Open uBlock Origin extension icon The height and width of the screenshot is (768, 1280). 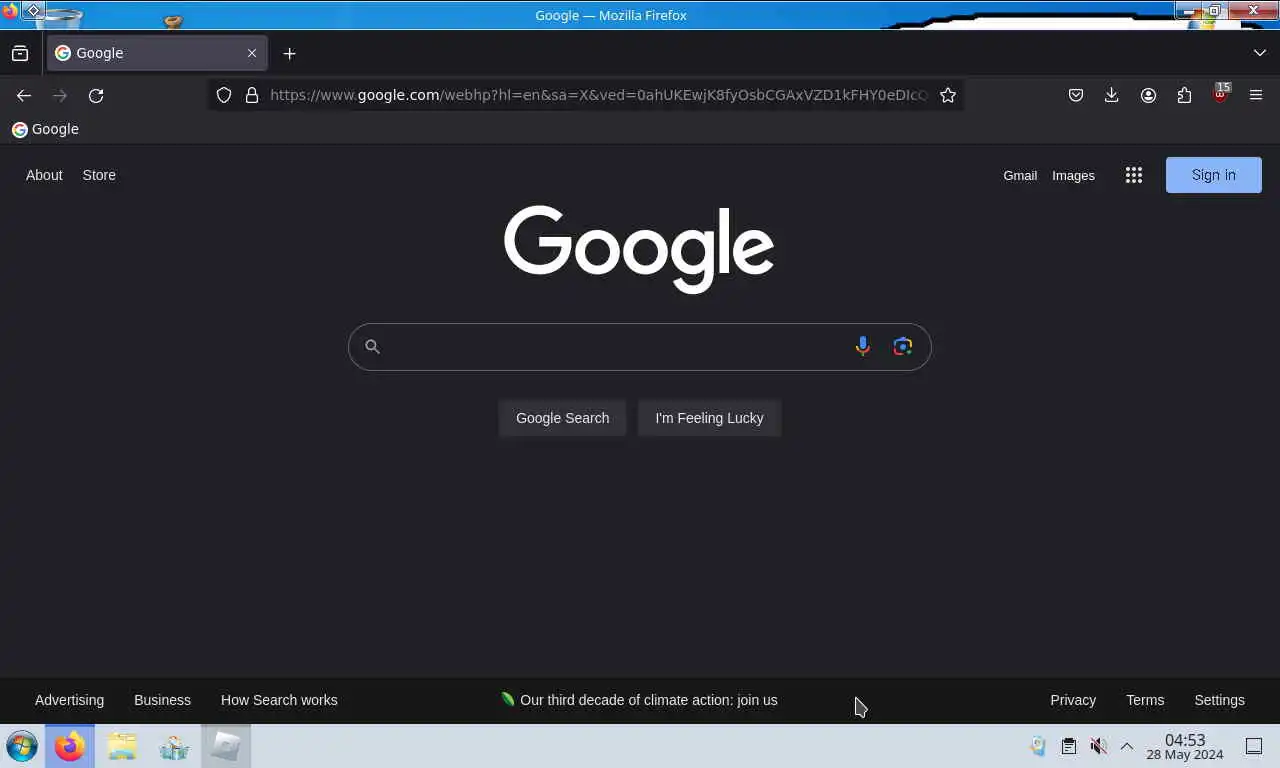click(1220, 95)
